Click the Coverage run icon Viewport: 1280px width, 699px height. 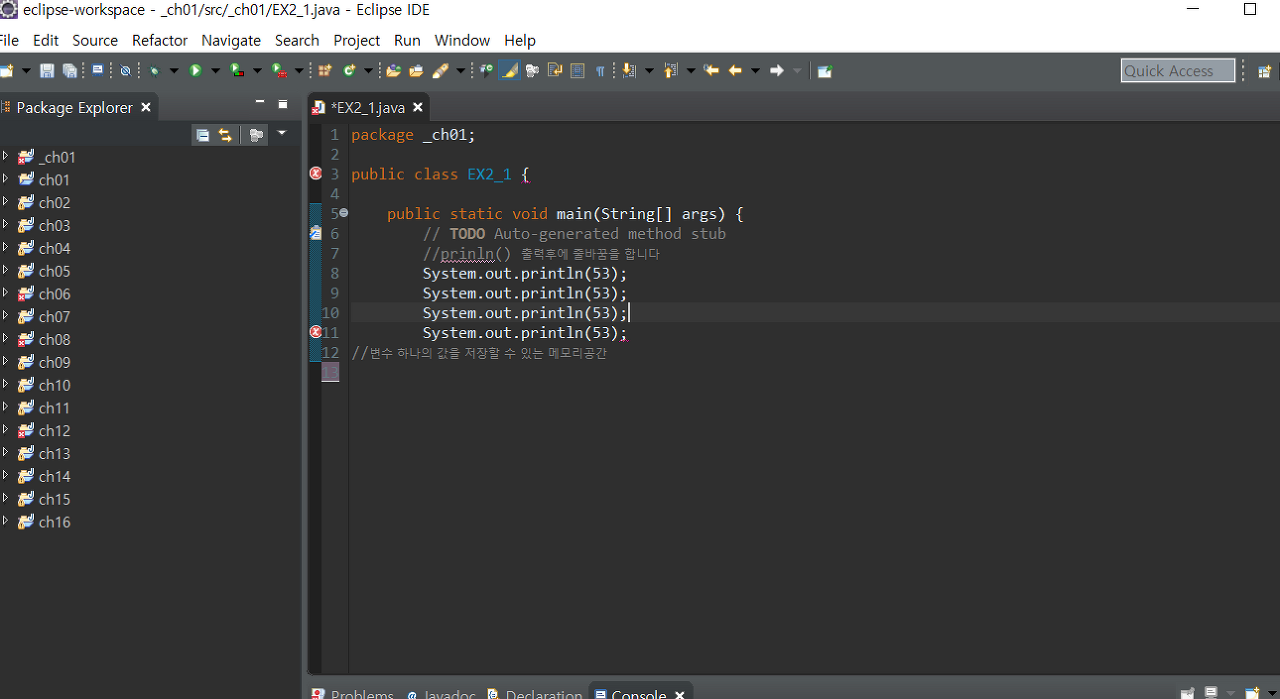point(237,71)
